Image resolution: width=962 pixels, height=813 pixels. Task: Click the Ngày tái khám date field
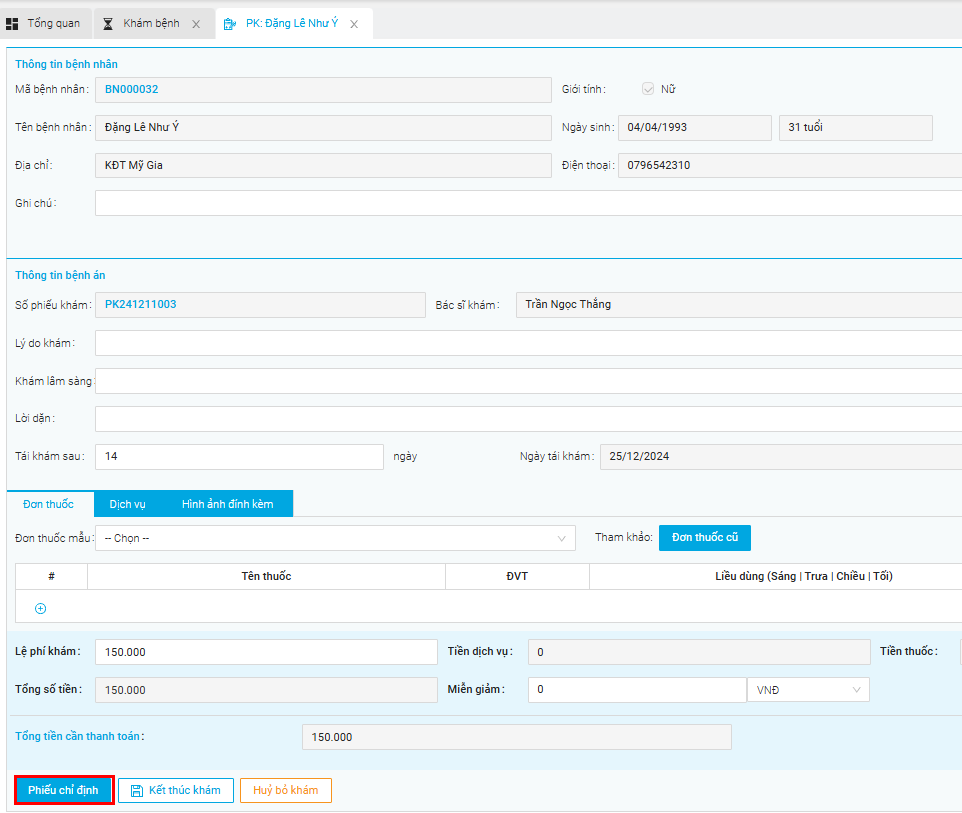pos(781,457)
